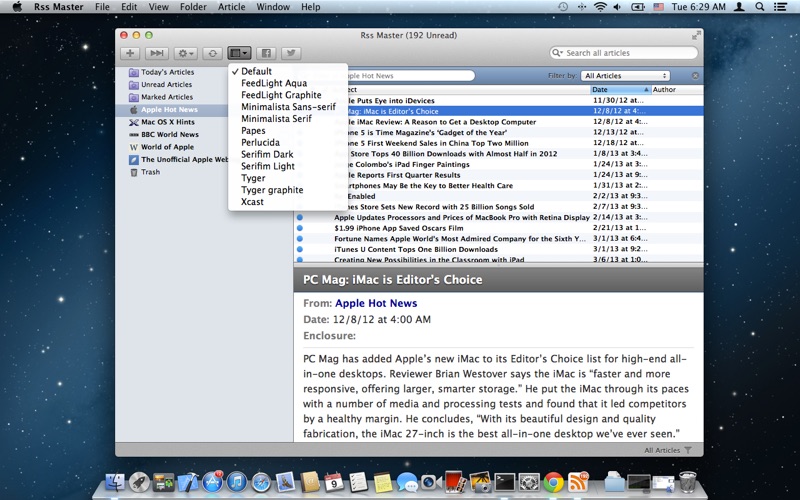800x500 pixels.
Task: Sort articles by the Date column
Action: pyautogui.click(x=618, y=90)
